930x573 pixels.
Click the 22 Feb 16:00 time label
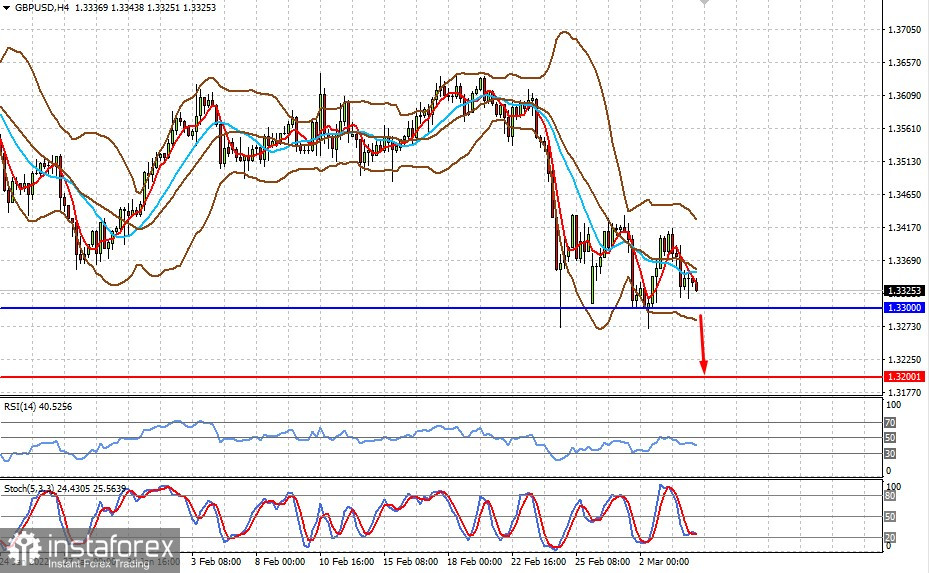click(539, 561)
